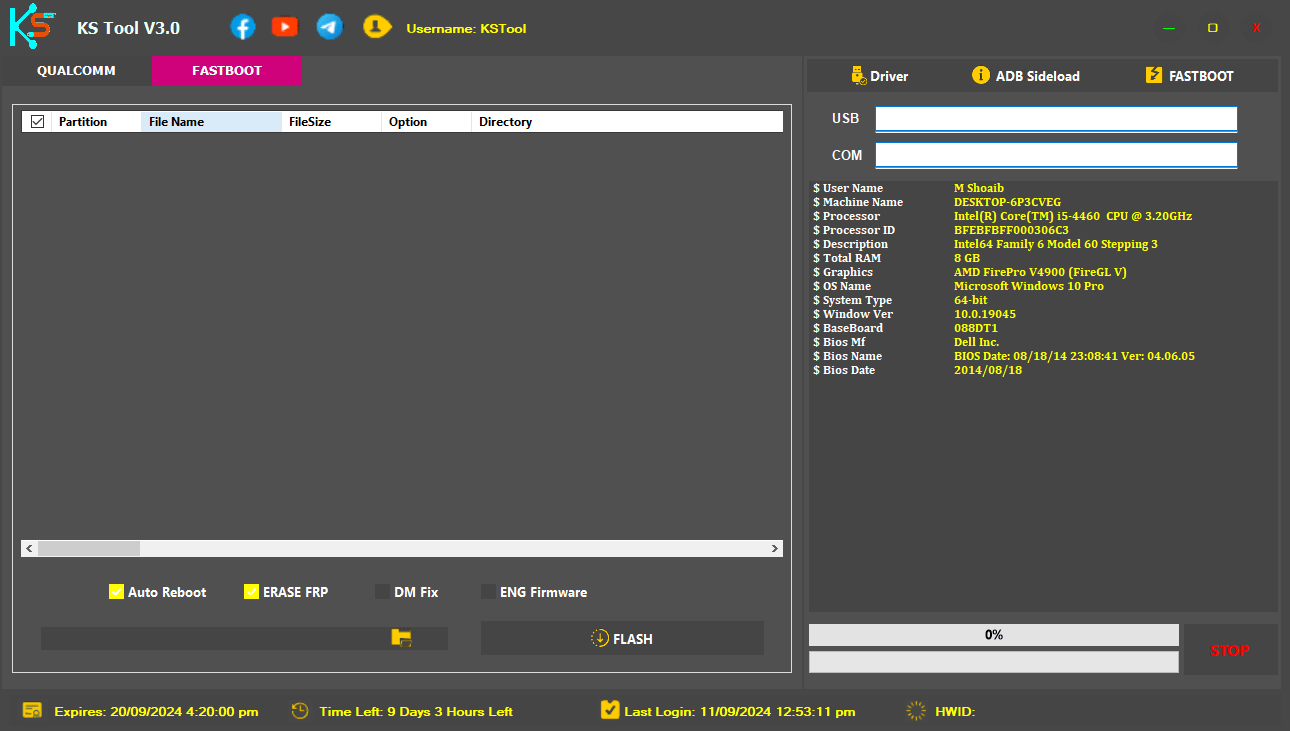Click the 088DT1 baseboard value
1290x731 pixels.
pyautogui.click(x=975, y=328)
